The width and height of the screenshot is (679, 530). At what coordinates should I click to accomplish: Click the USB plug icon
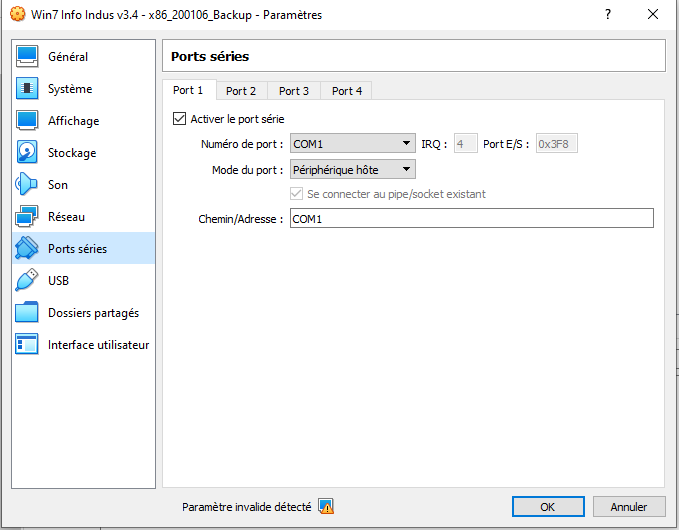click(27, 280)
